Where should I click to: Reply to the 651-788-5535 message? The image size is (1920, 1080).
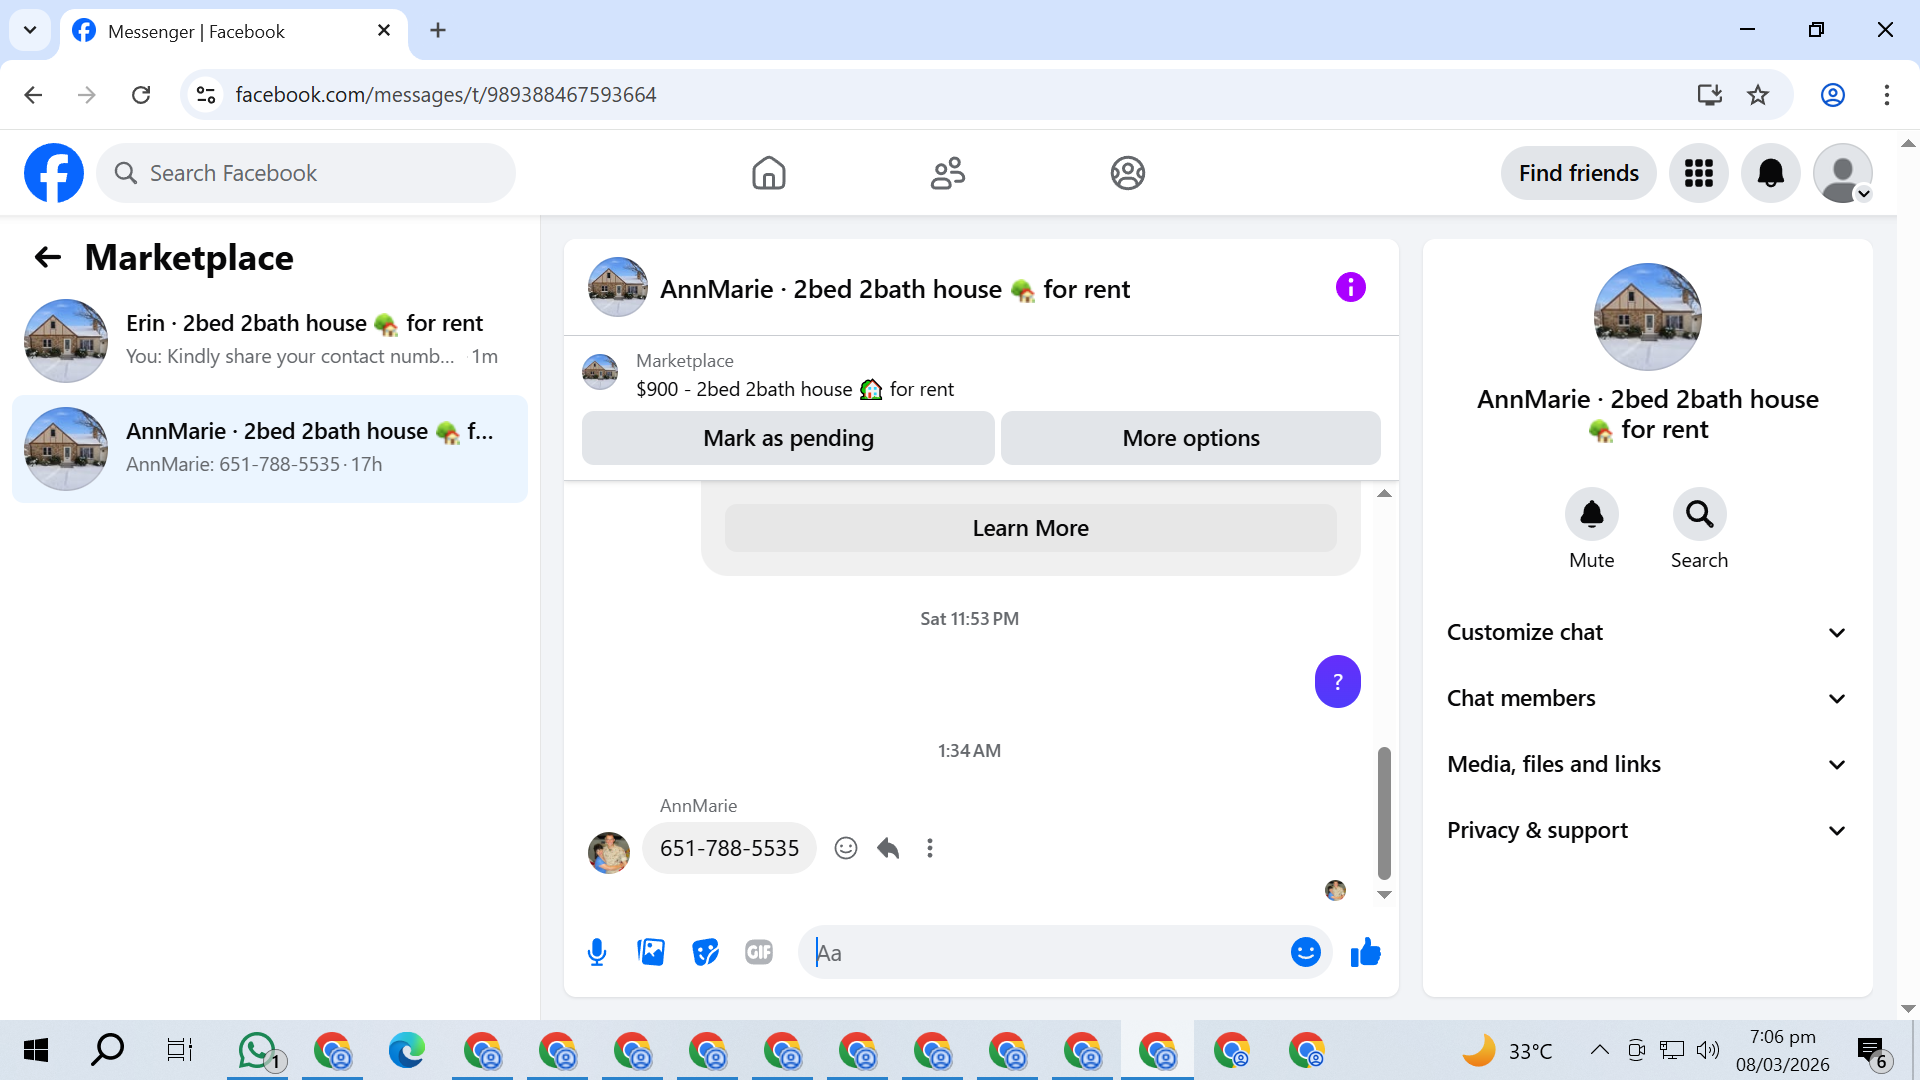888,848
